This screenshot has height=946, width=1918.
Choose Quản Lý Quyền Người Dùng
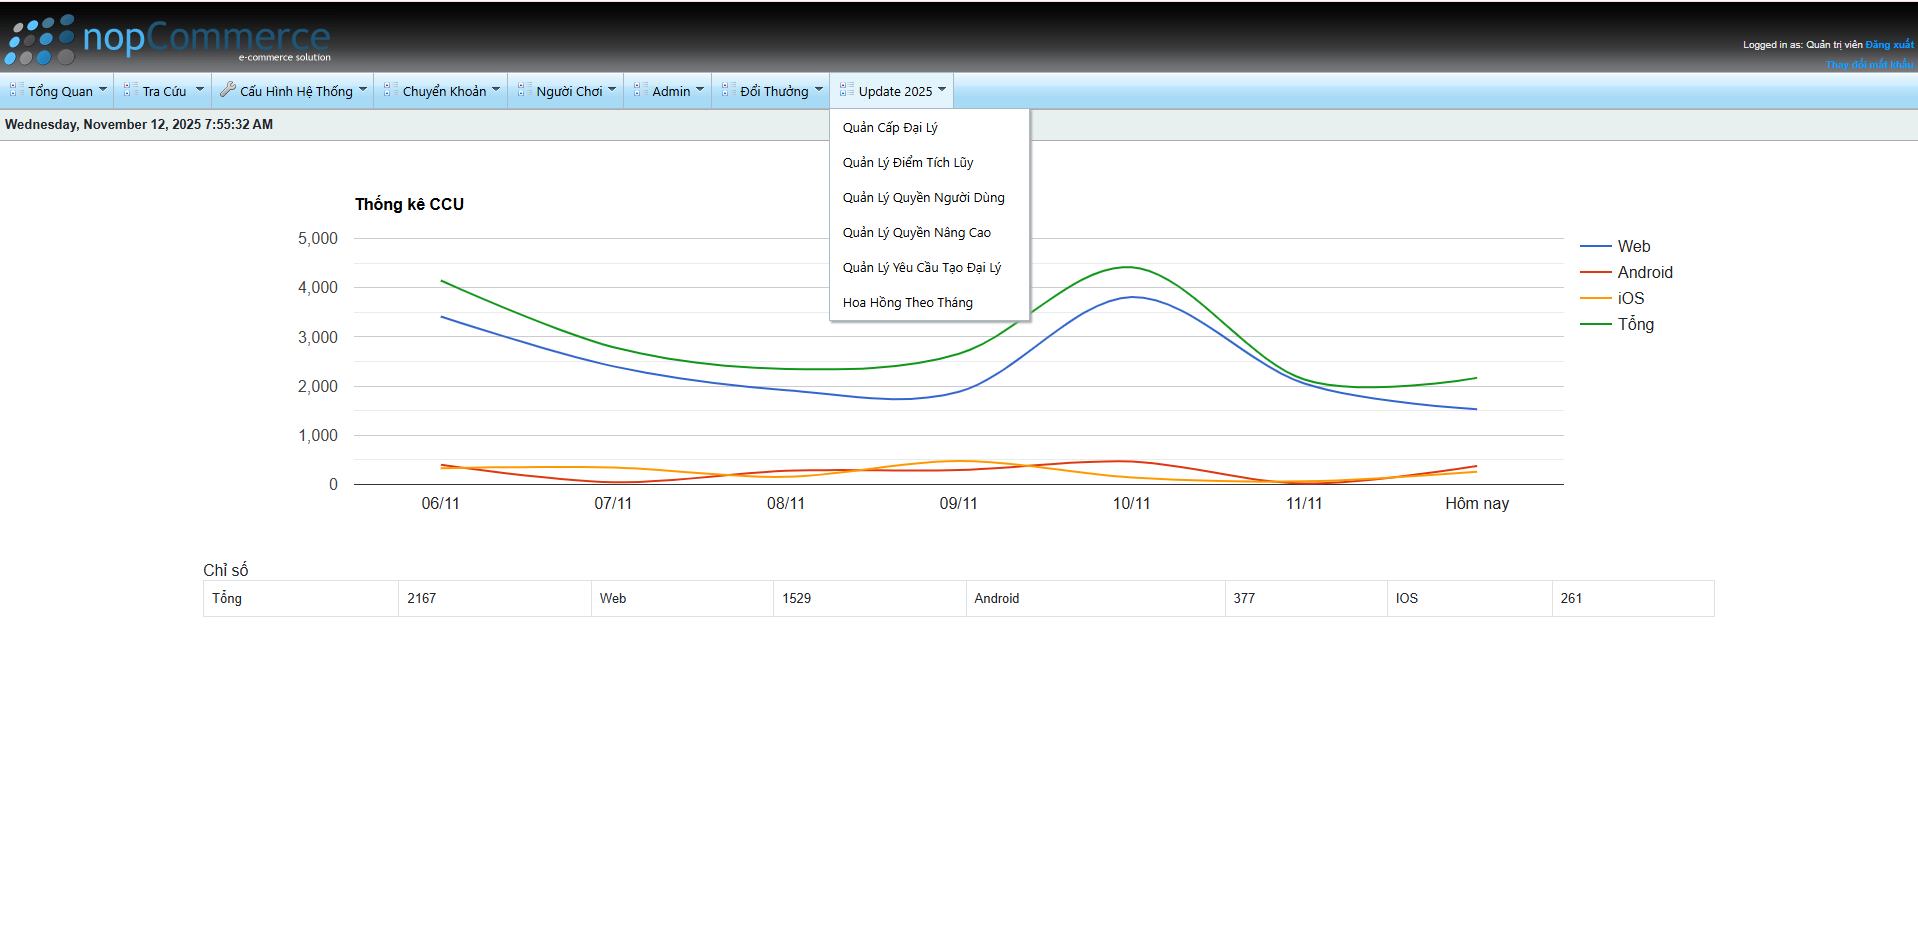coord(923,198)
